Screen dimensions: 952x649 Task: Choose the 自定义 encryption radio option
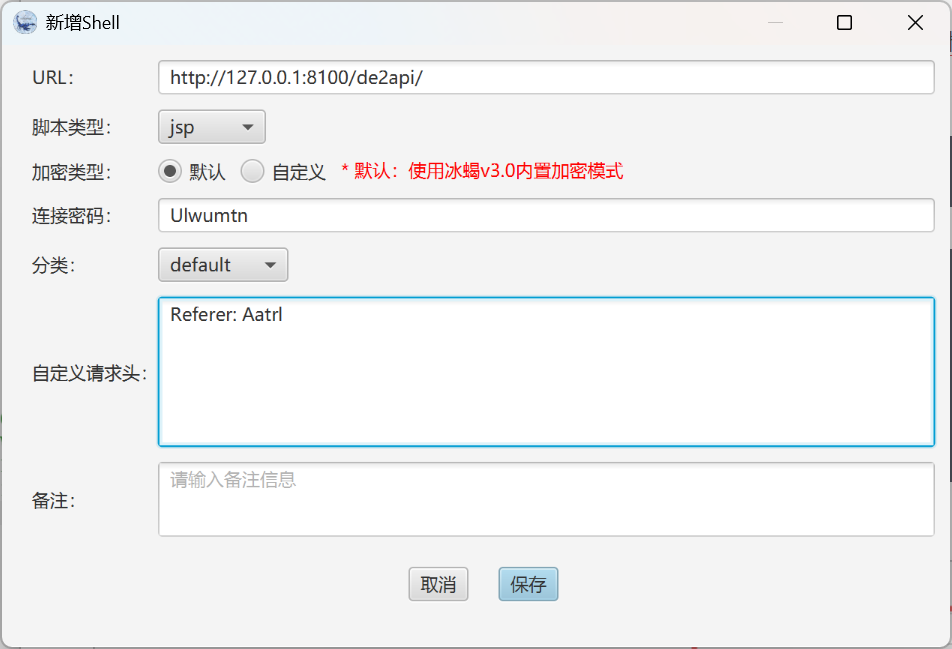(x=253, y=171)
